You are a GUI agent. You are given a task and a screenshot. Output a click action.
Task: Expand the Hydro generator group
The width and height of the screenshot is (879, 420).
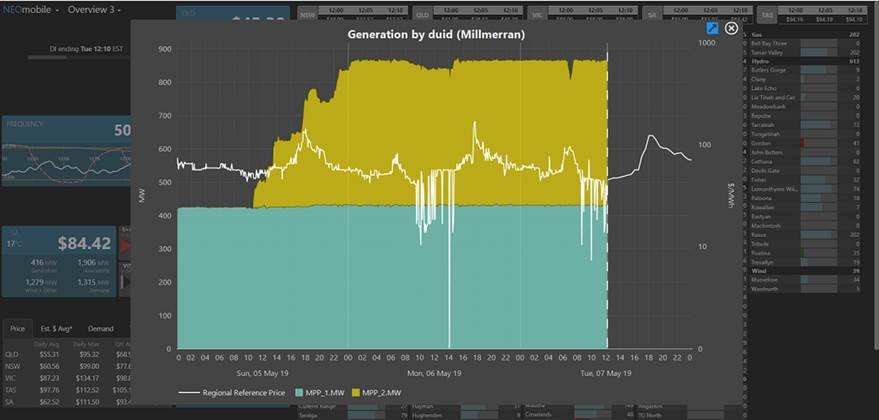(766, 61)
